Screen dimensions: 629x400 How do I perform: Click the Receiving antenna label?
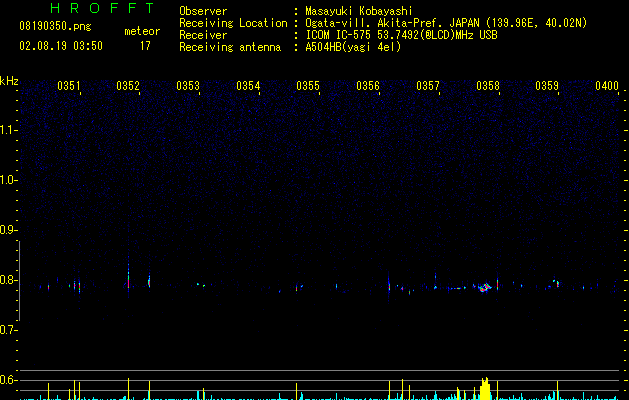coord(230,47)
